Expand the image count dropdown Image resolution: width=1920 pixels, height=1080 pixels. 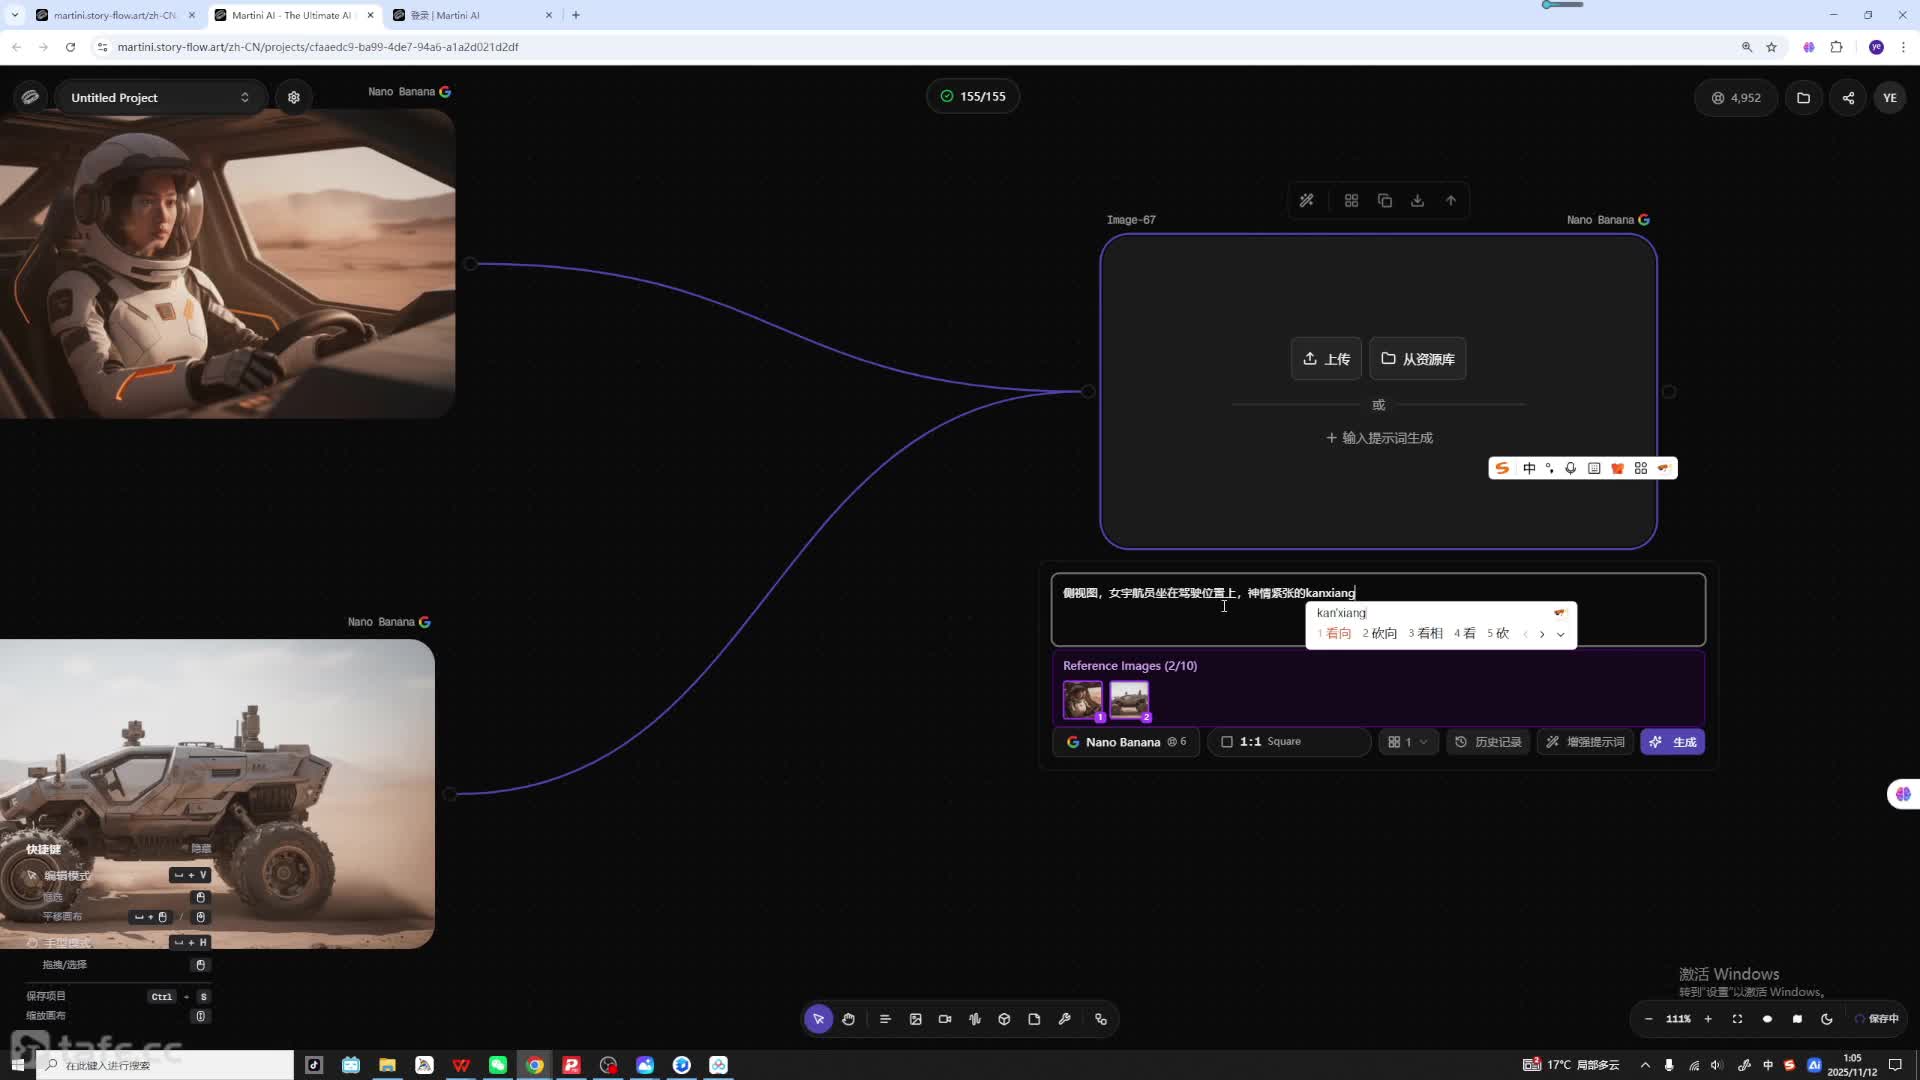(1408, 742)
